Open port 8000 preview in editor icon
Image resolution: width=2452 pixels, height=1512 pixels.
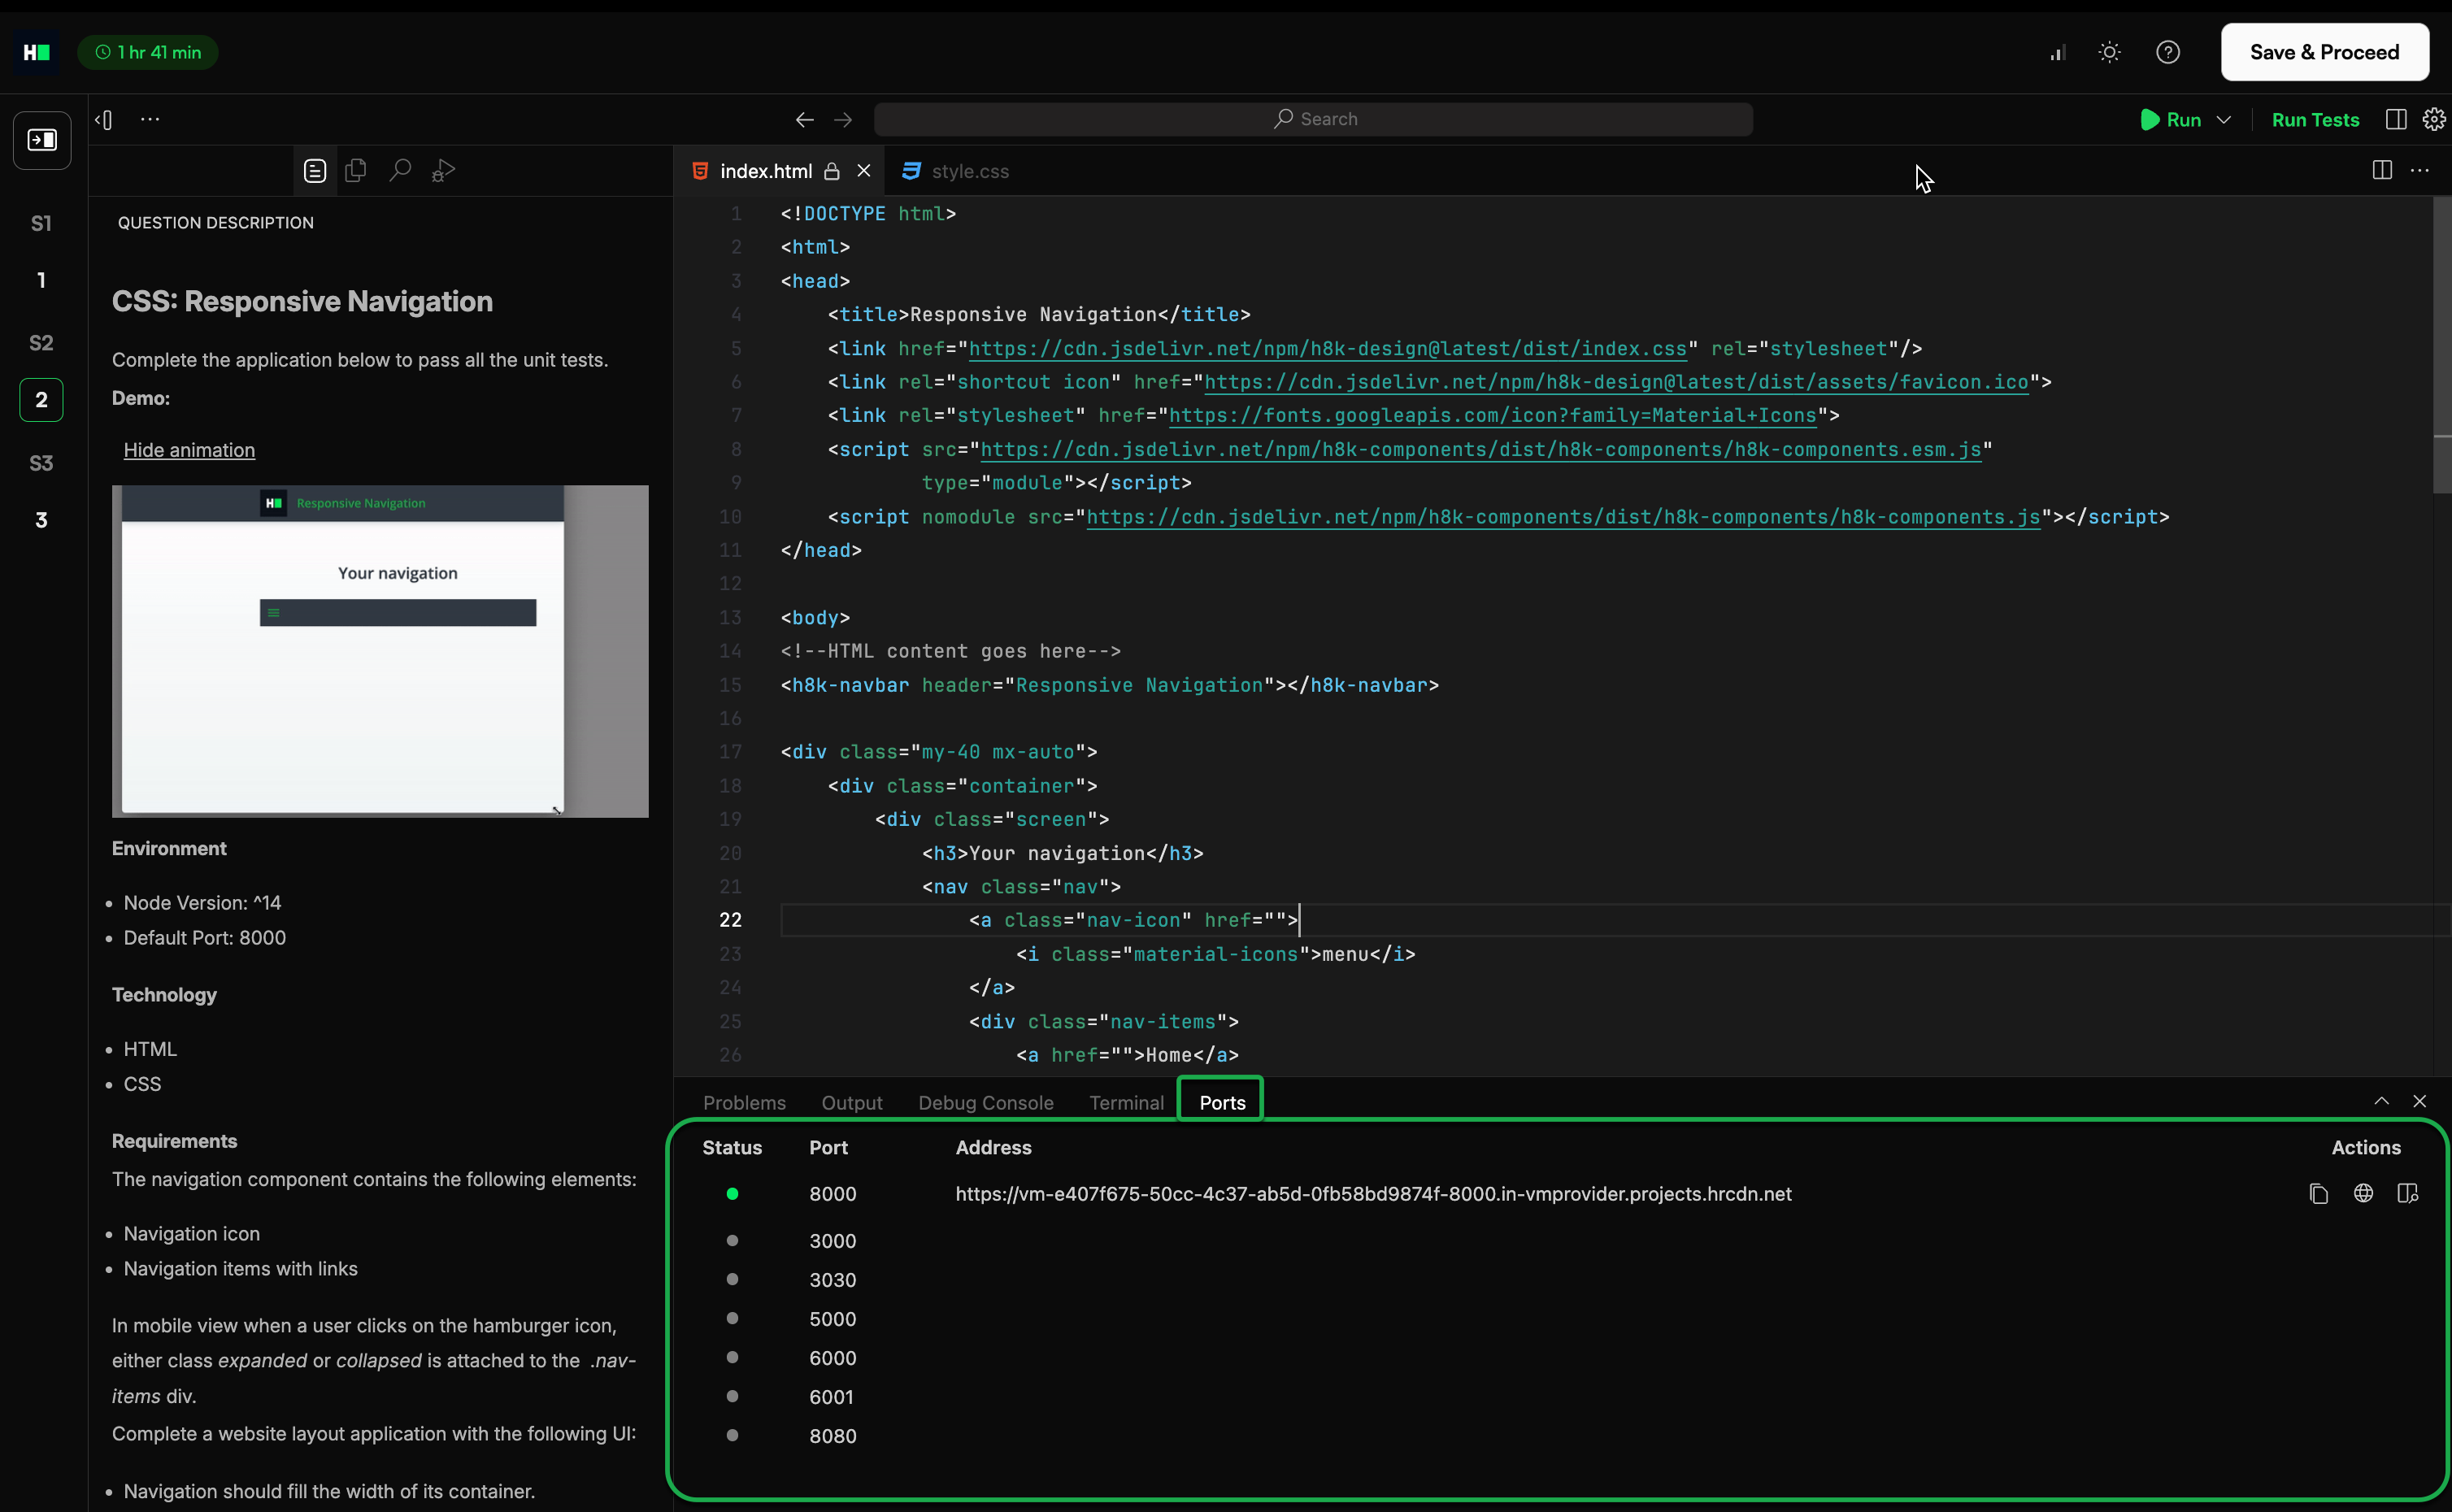(x=2408, y=1193)
